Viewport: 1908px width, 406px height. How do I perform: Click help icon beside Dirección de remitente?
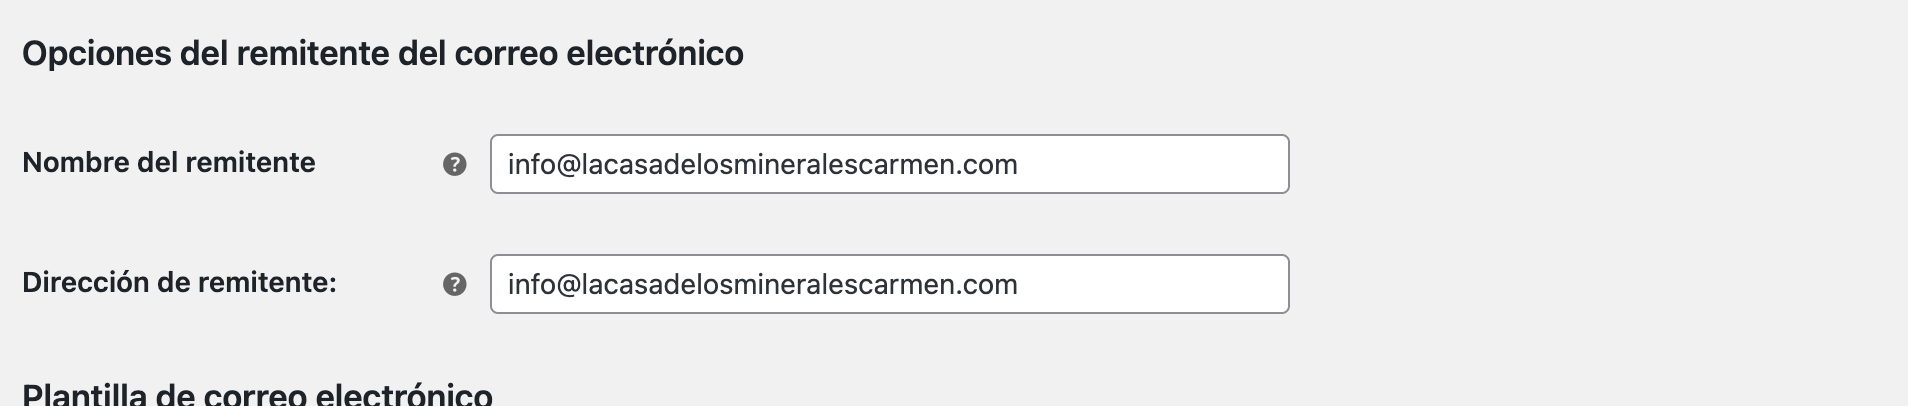pos(454,284)
